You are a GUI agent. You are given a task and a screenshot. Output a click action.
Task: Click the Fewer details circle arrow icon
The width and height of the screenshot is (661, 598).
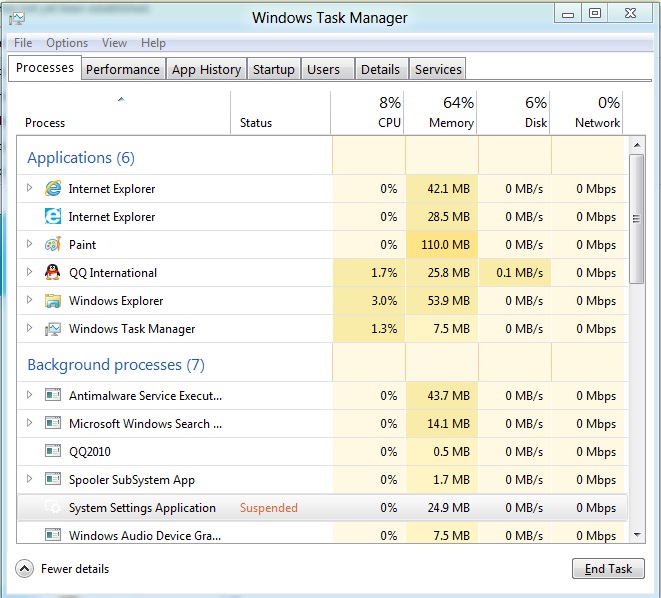(x=24, y=569)
